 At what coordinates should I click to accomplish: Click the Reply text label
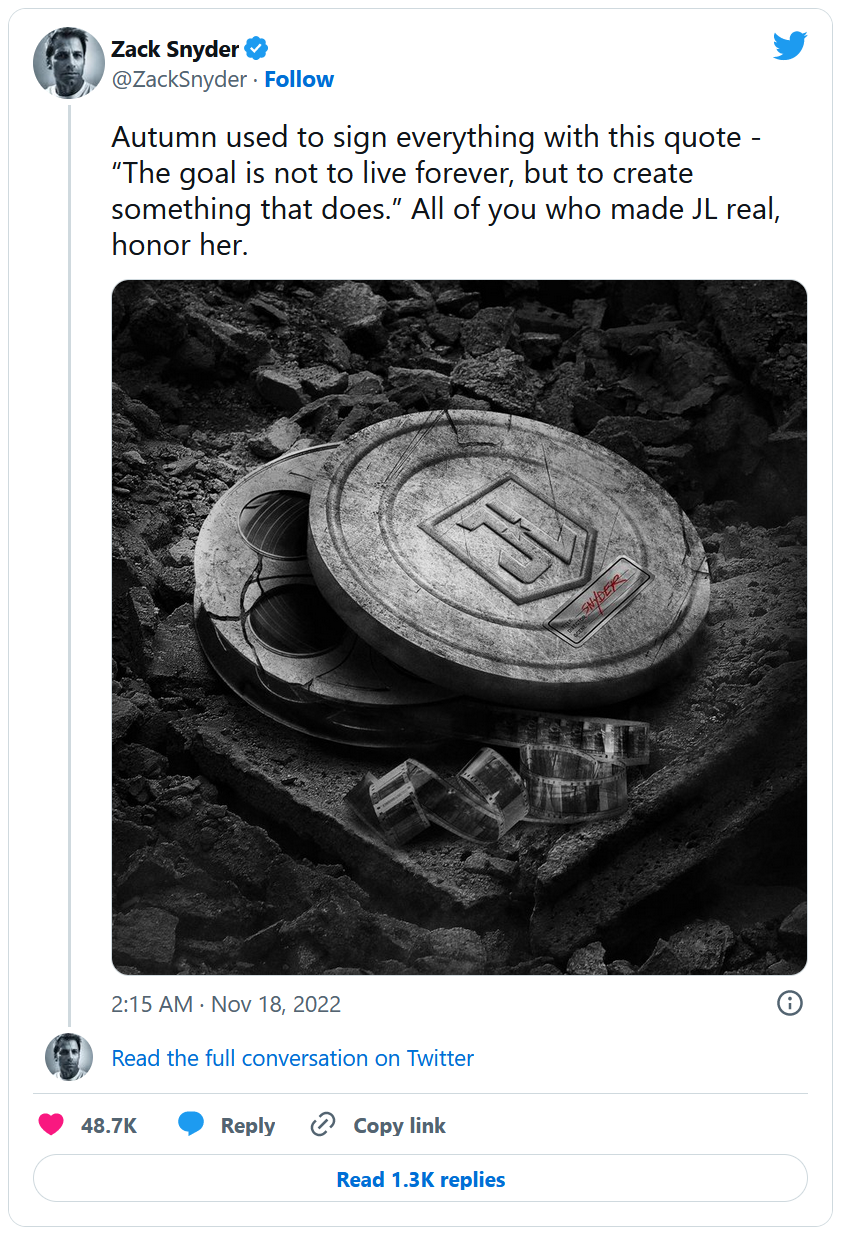[x=248, y=1126]
